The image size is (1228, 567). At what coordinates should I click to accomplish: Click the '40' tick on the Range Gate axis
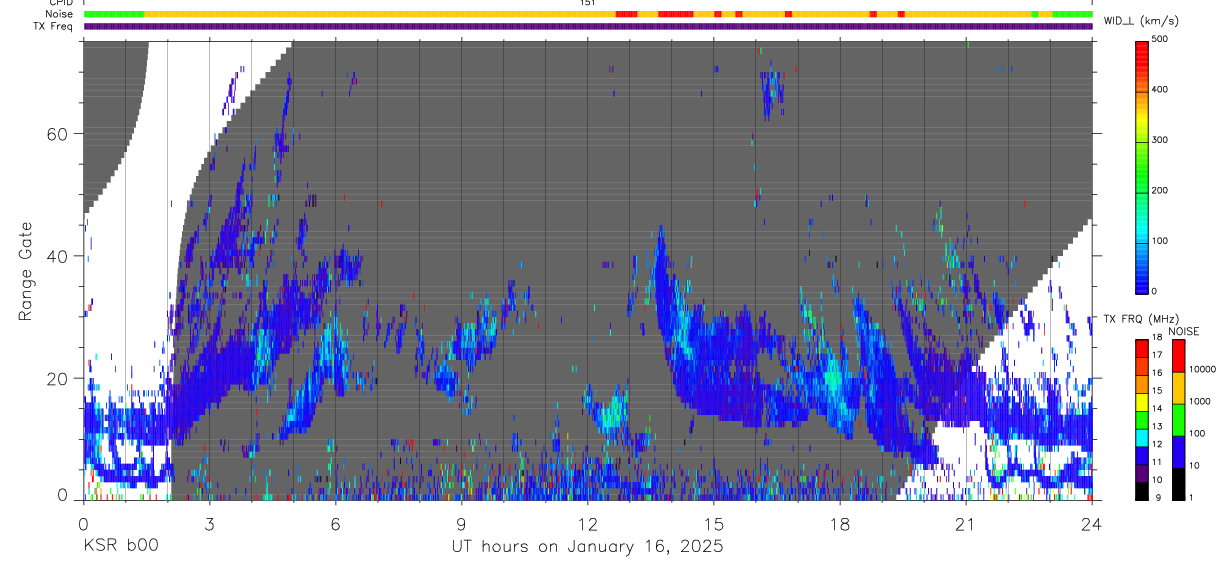(58, 256)
